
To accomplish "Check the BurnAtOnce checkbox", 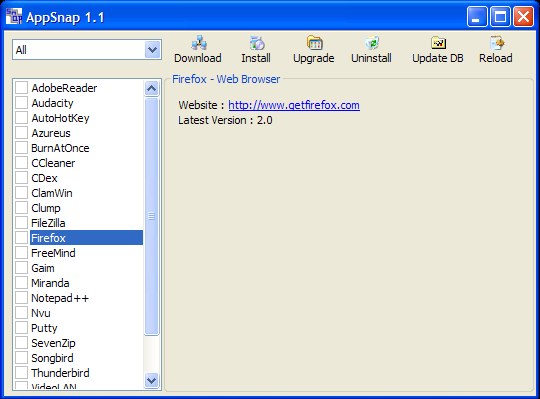I will coord(21,147).
